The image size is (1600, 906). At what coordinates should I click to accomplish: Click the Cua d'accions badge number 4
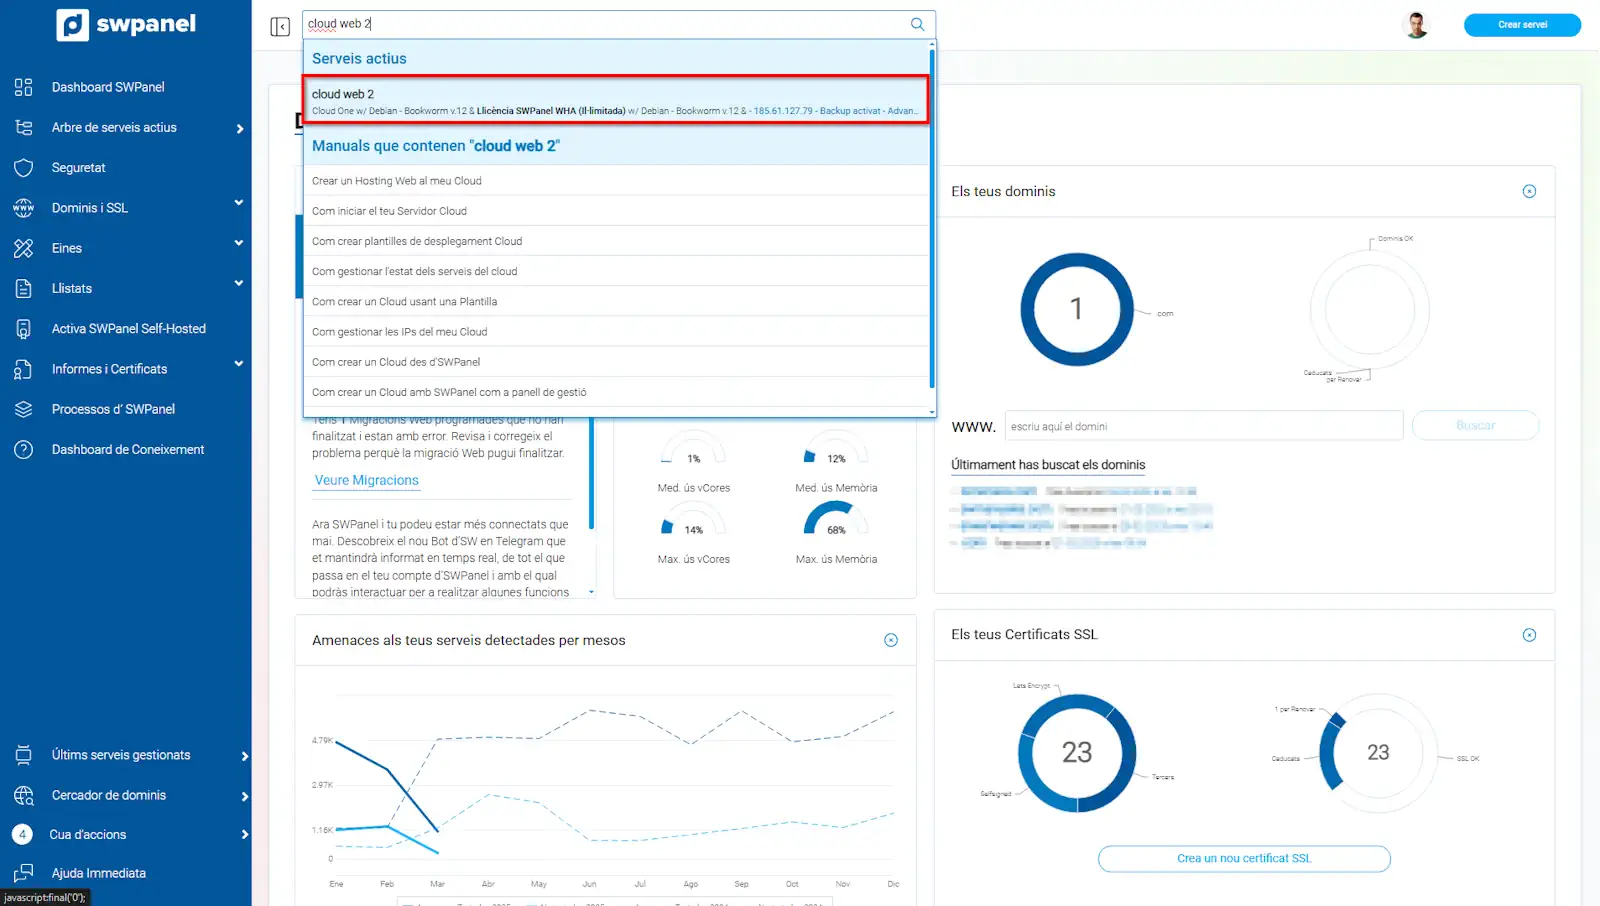tap(22, 834)
